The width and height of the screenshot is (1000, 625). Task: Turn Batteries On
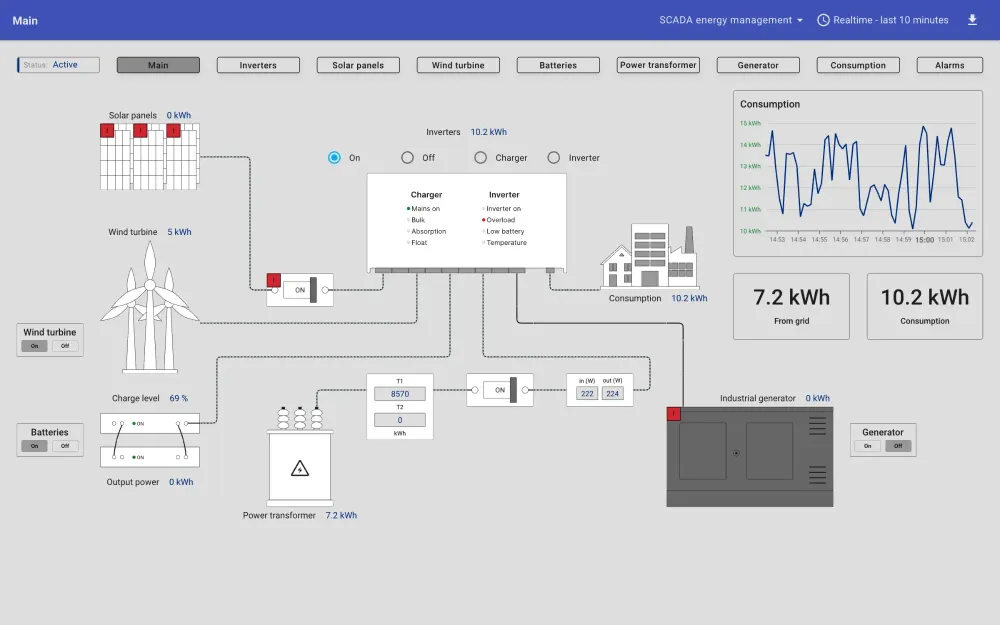coord(34,446)
